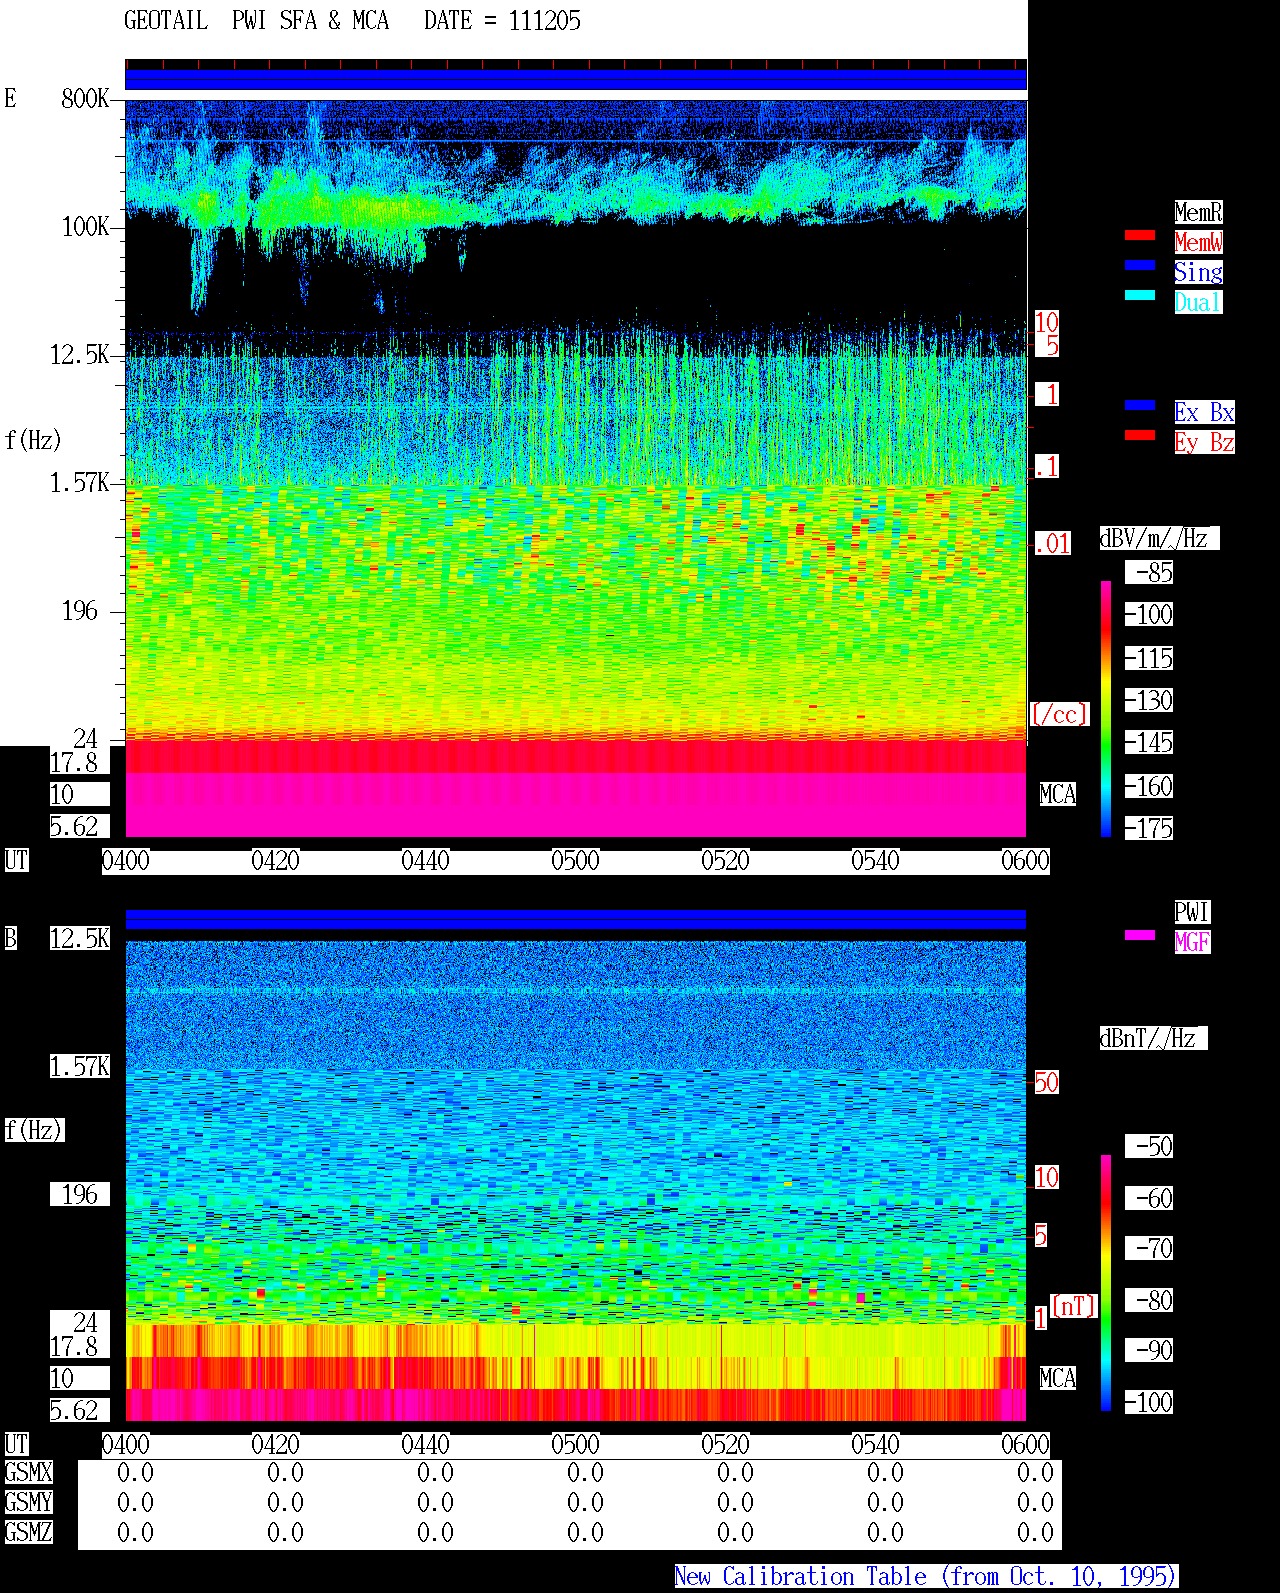
Task: Click the 0540 UT label under E spectrogram
Action: (x=875, y=861)
